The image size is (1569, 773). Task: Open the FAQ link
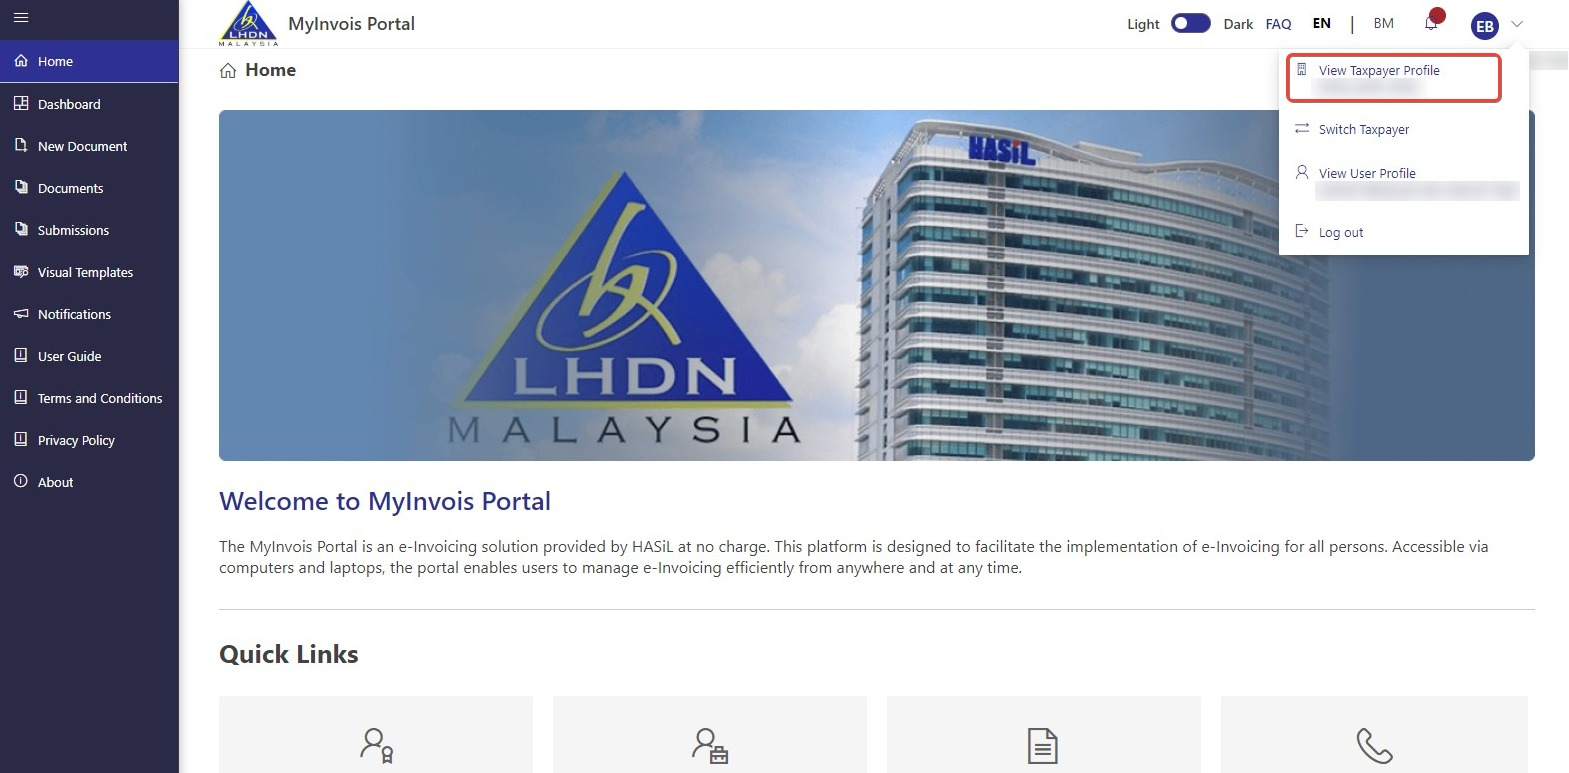coord(1278,24)
